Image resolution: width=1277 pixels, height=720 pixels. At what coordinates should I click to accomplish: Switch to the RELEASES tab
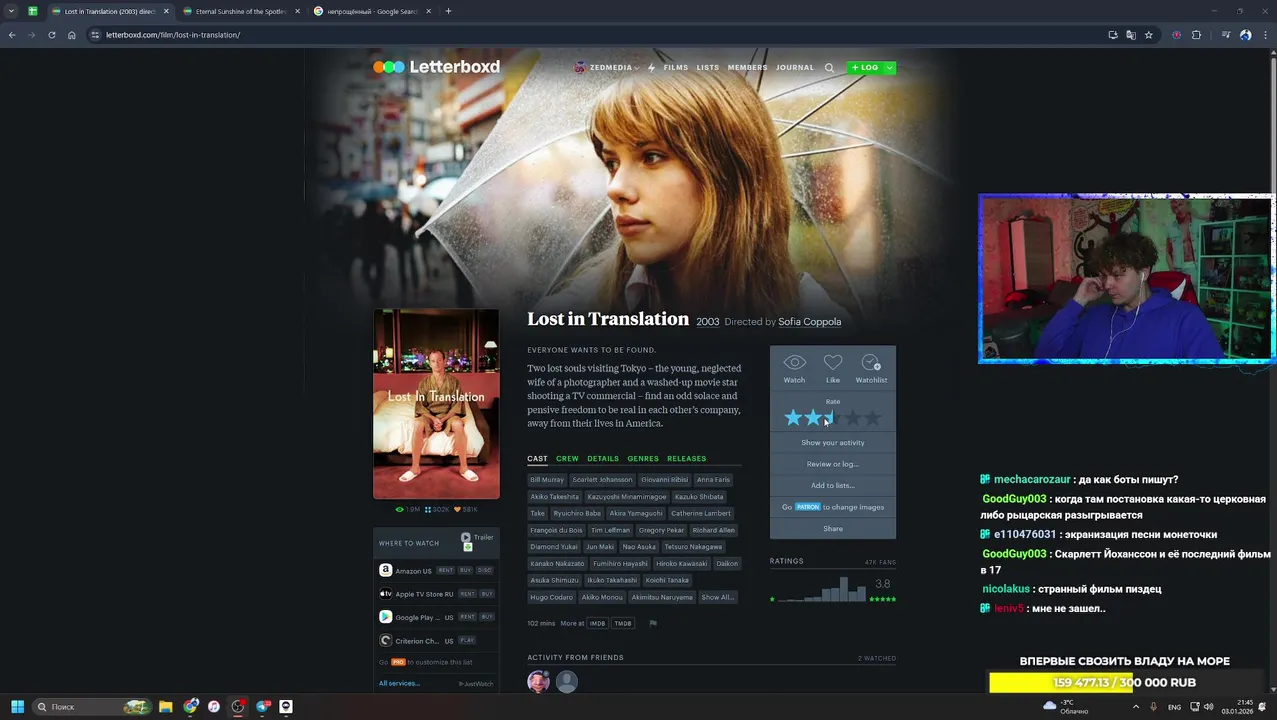tap(686, 458)
